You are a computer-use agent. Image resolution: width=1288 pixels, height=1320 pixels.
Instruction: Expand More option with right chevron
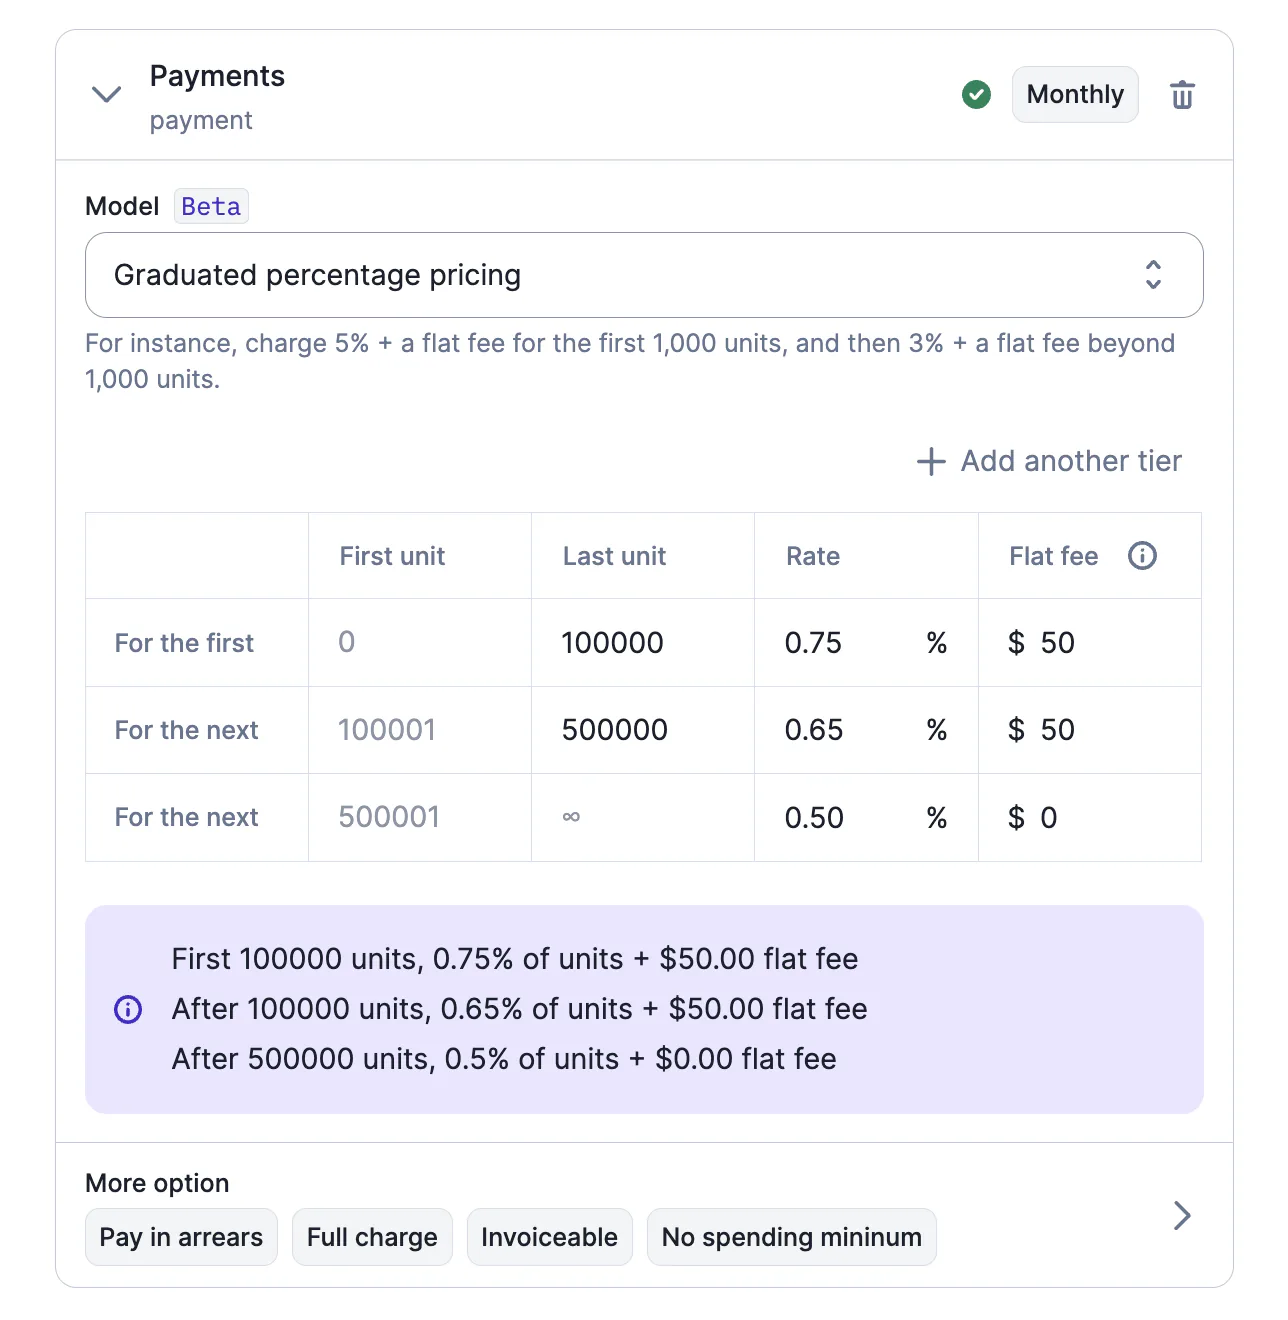1182,1215
